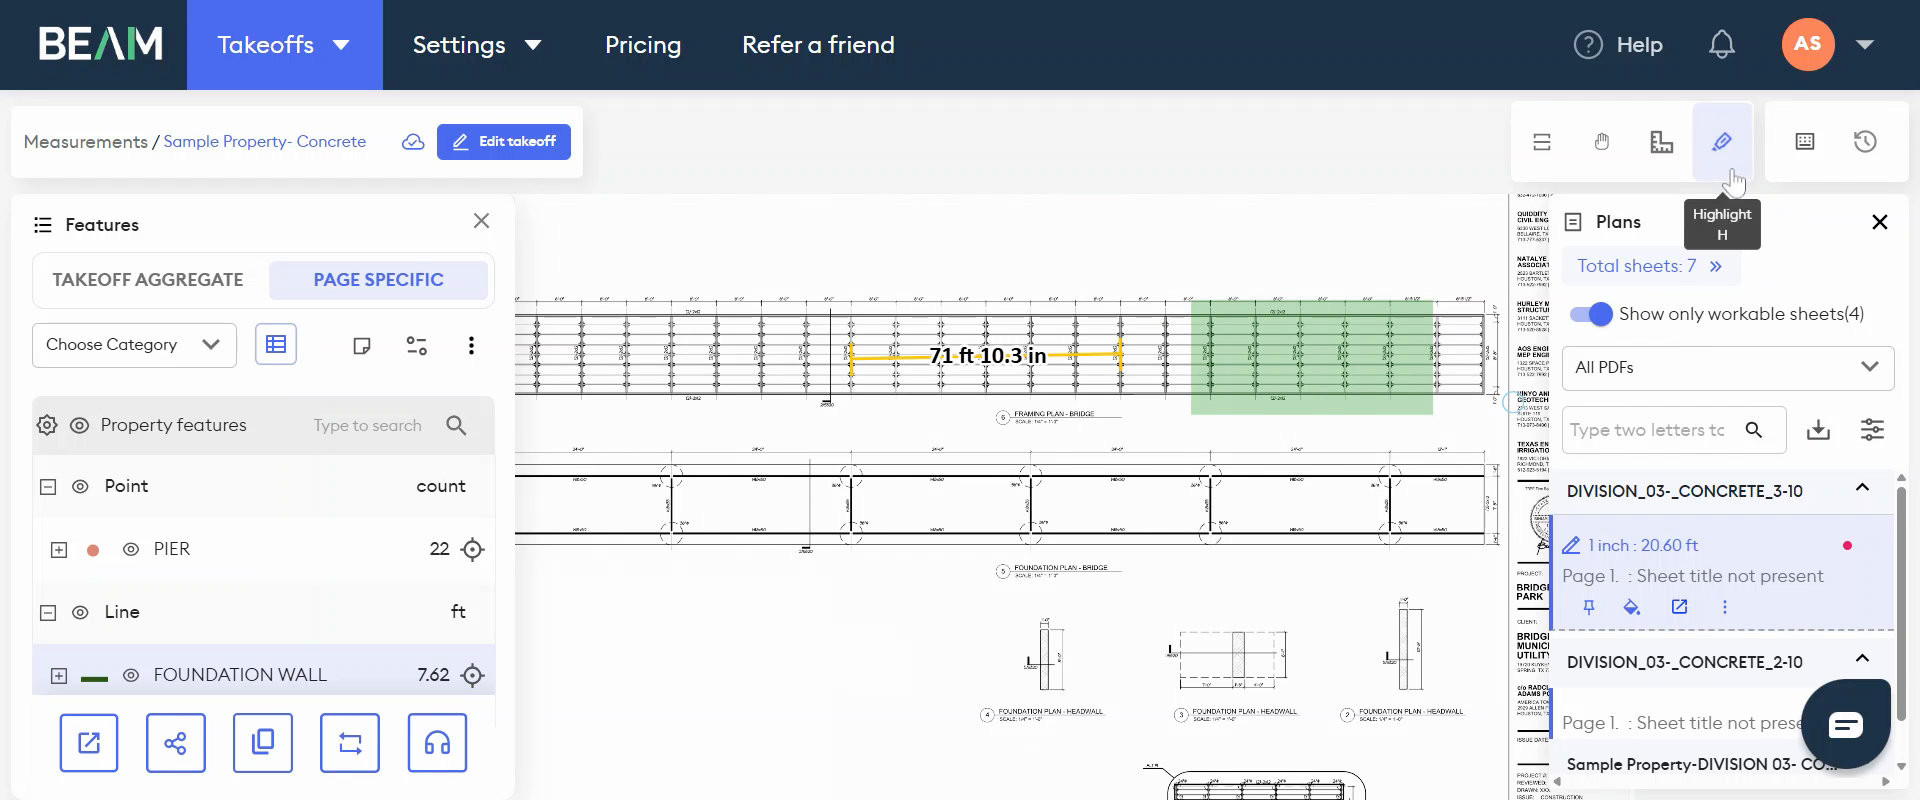Select the Highlight tool

1722,142
